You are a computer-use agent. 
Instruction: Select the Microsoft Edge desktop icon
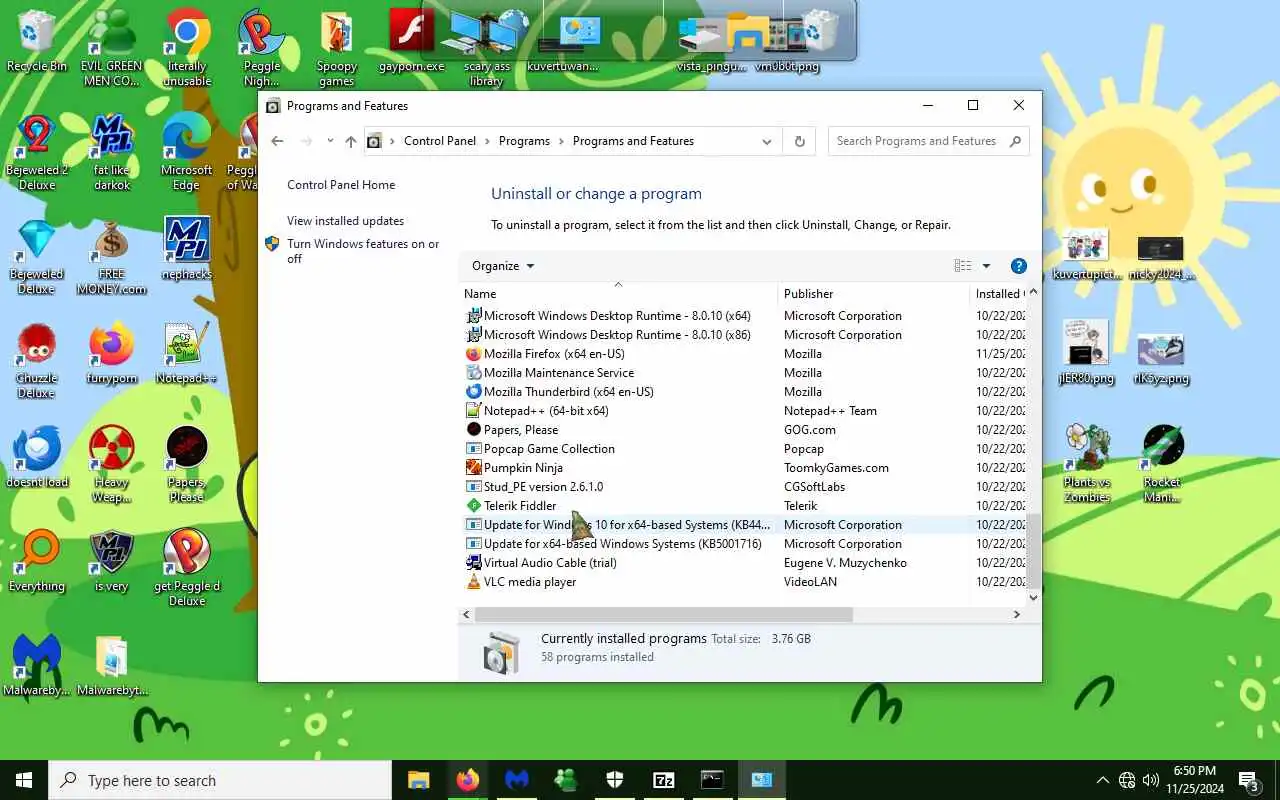pyautogui.click(x=187, y=152)
